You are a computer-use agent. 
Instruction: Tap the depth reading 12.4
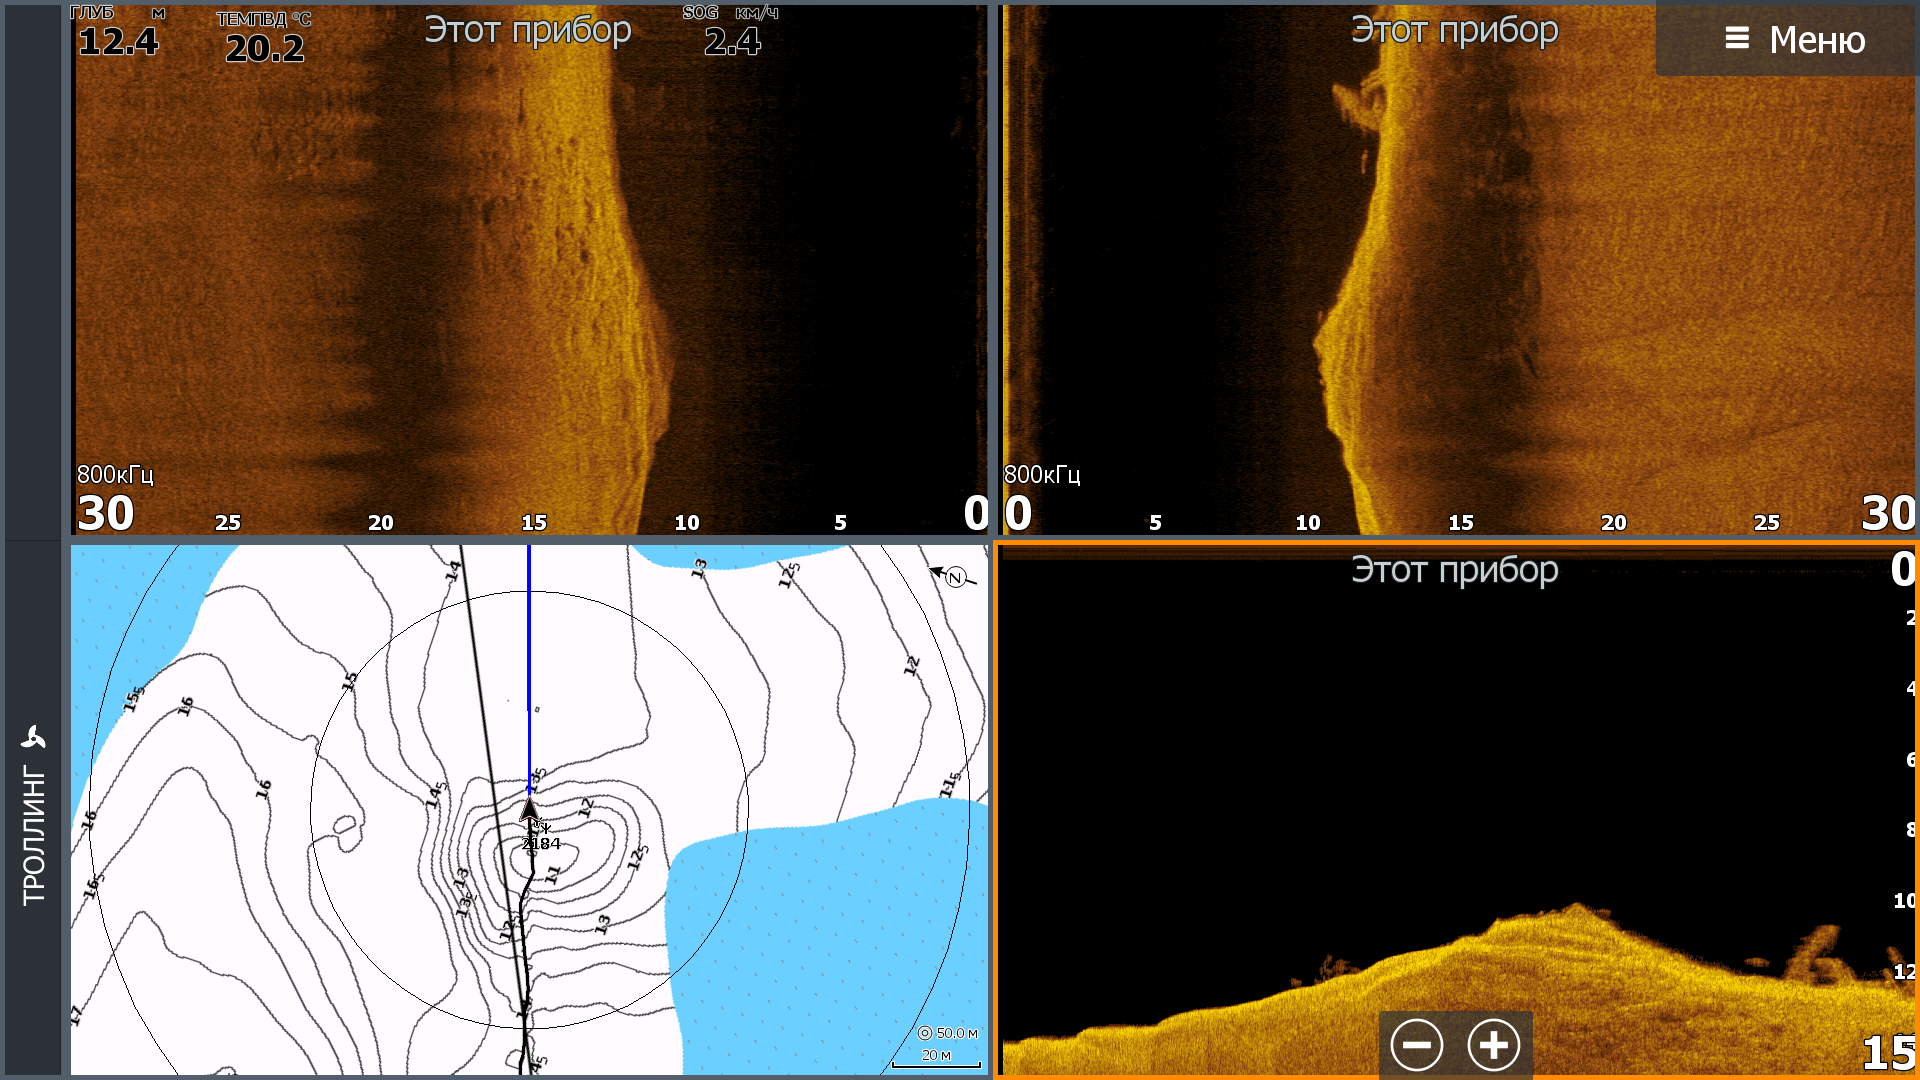[118, 42]
